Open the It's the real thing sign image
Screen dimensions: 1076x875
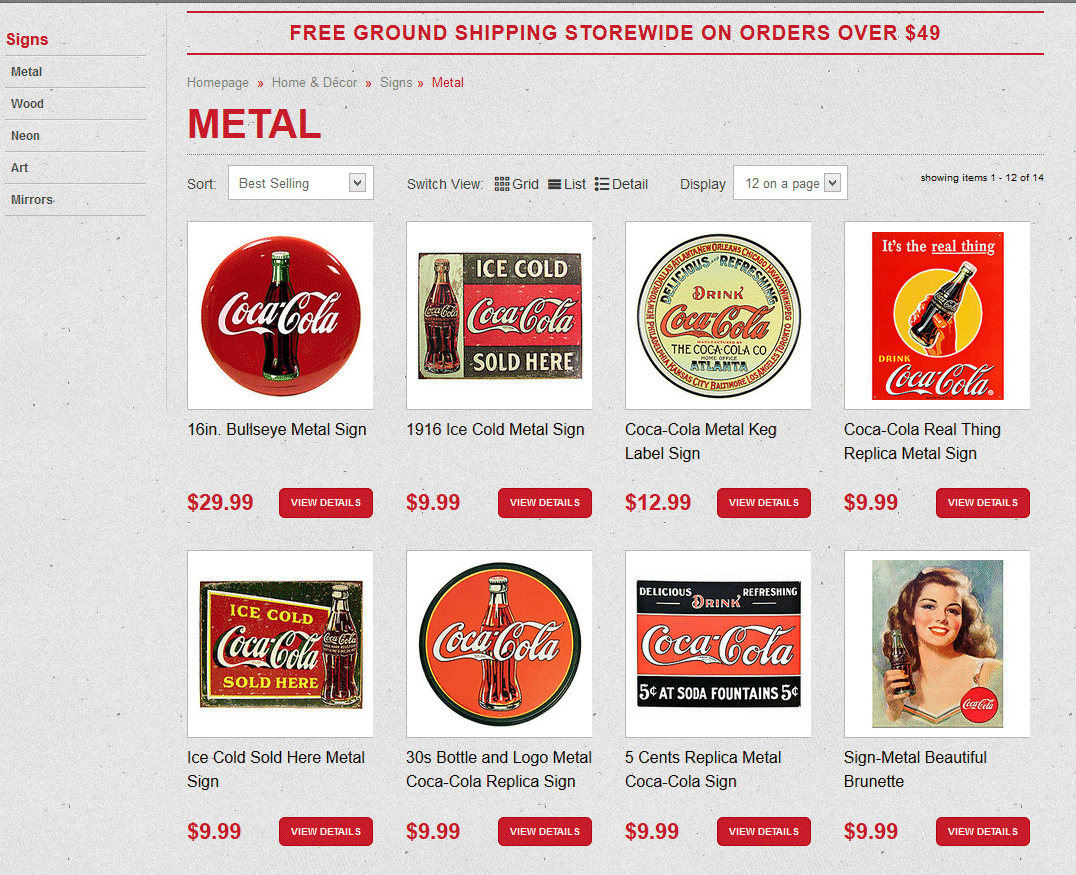(937, 315)
